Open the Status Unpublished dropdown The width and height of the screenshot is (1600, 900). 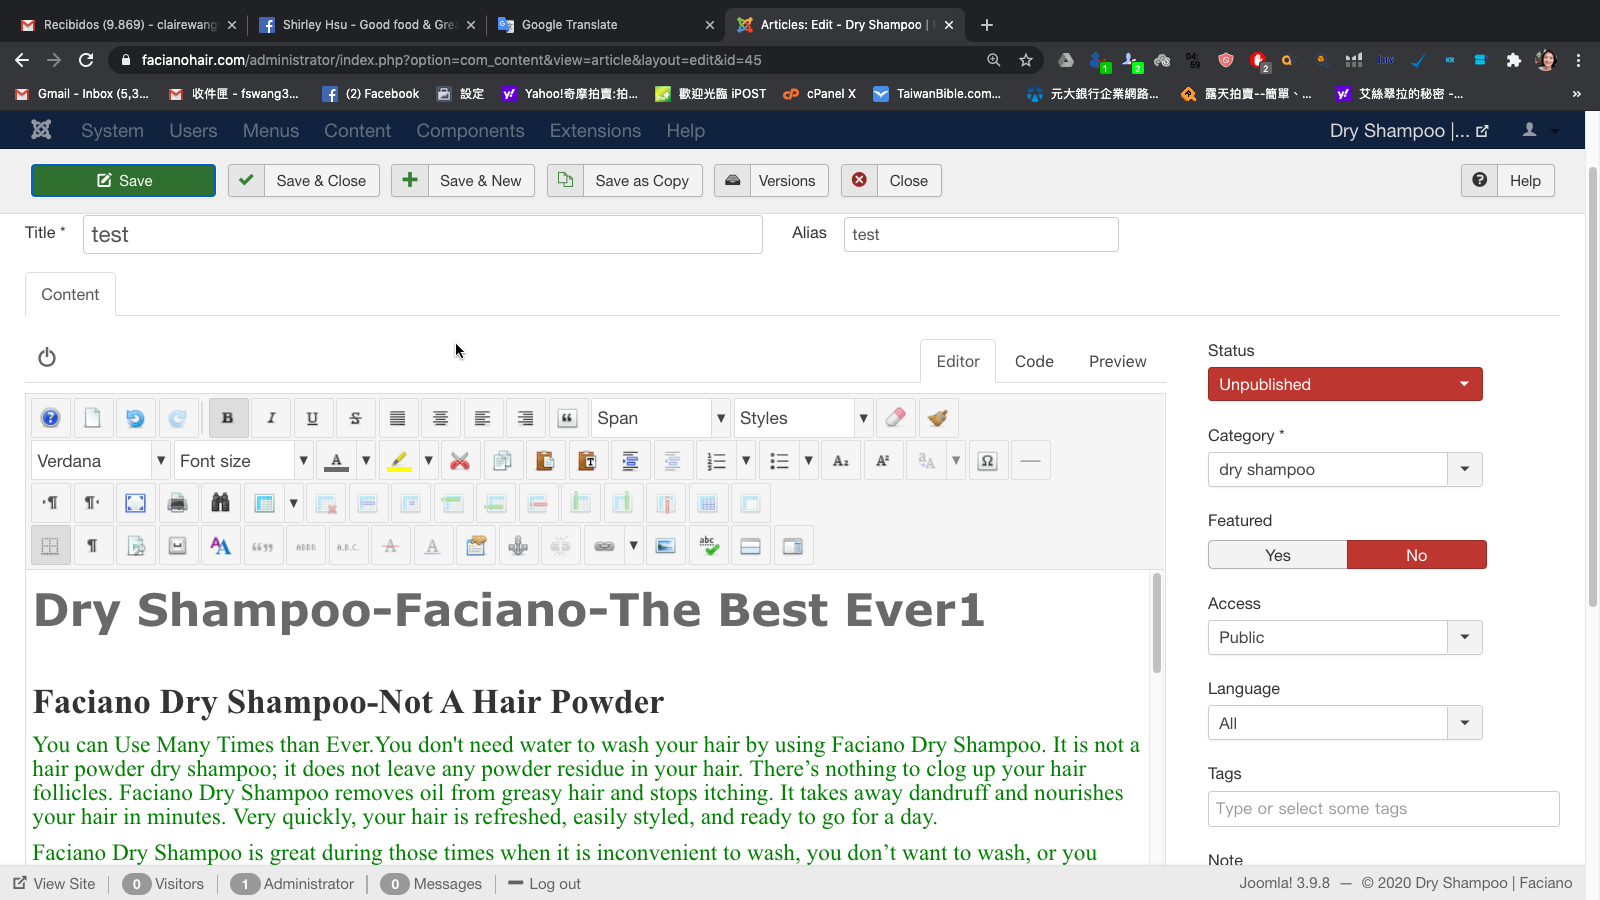1344,384
